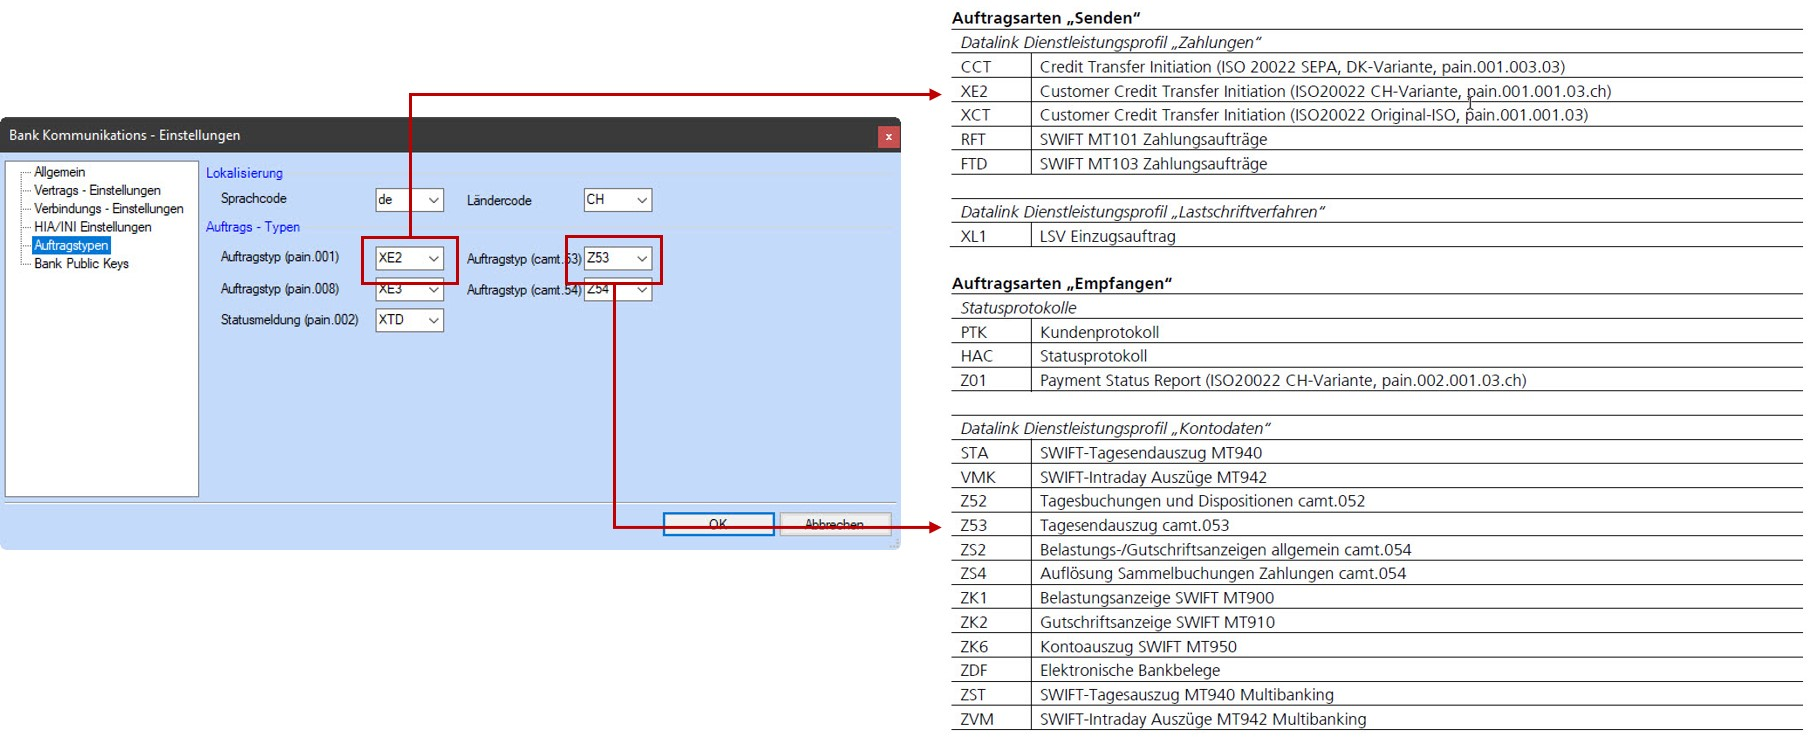Click the Bank Kommunikations - Einstellungen title bar
Viewport: 1810px width, 737px height.
[400, 135]
